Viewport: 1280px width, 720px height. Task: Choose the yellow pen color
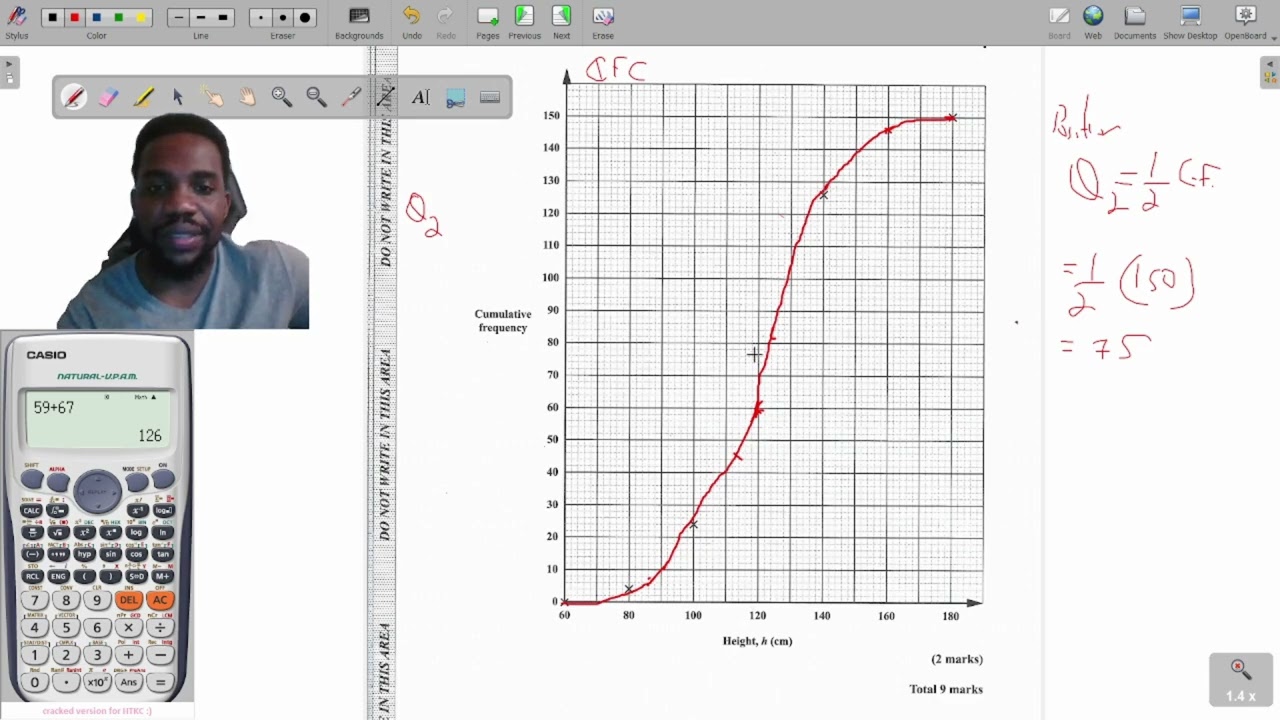(140, 18)
